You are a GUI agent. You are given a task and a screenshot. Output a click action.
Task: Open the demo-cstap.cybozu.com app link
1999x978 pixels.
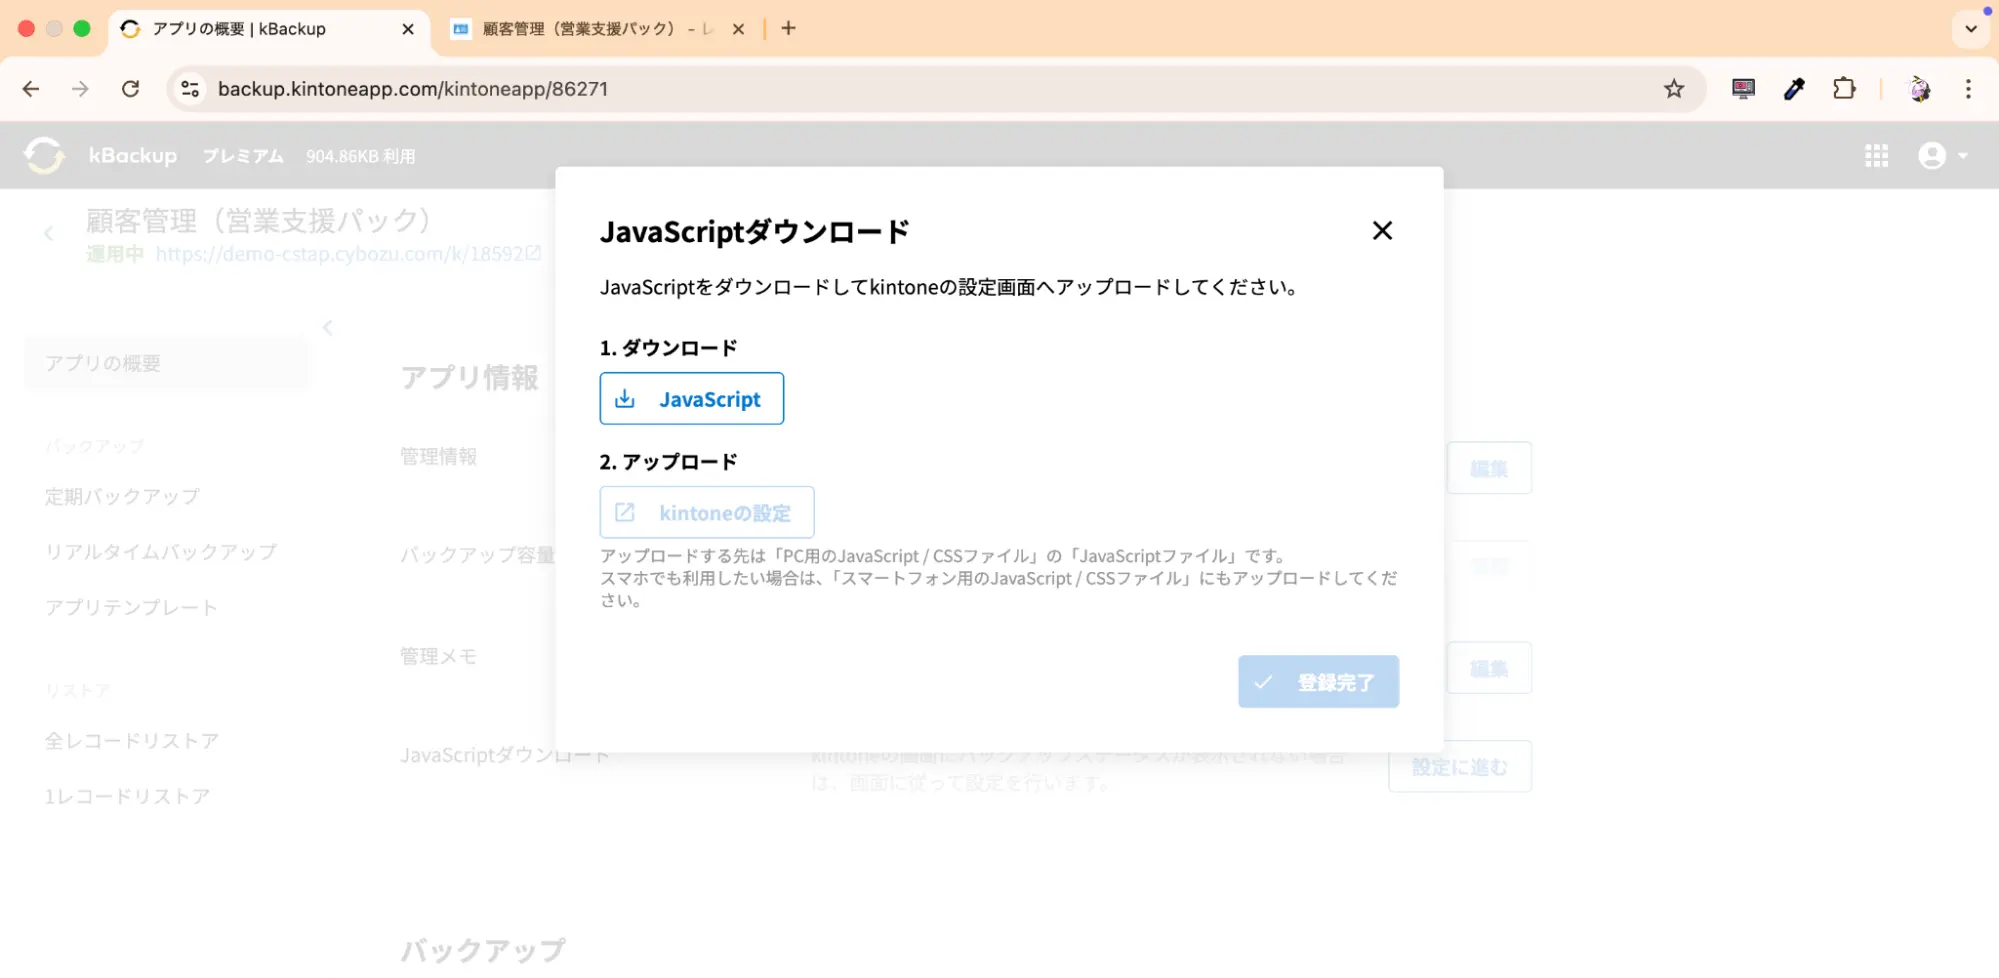[348, 254]
